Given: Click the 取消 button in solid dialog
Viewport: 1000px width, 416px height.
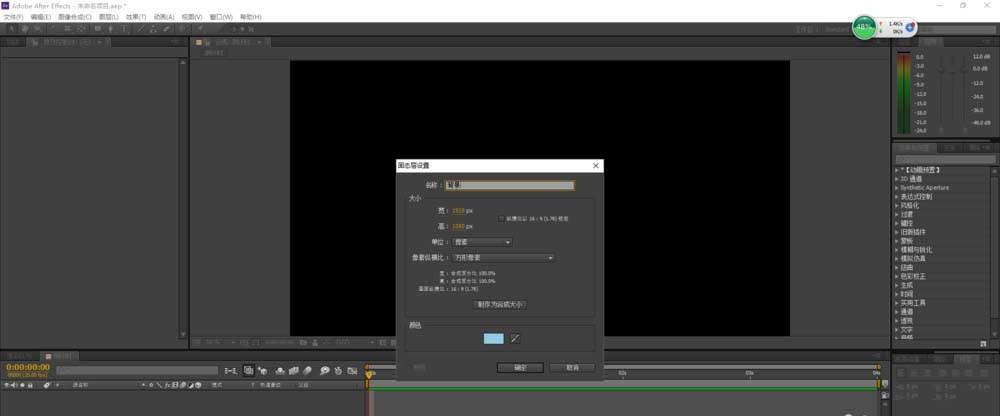Looking at the screenshot, I should (x=572, y=368).
